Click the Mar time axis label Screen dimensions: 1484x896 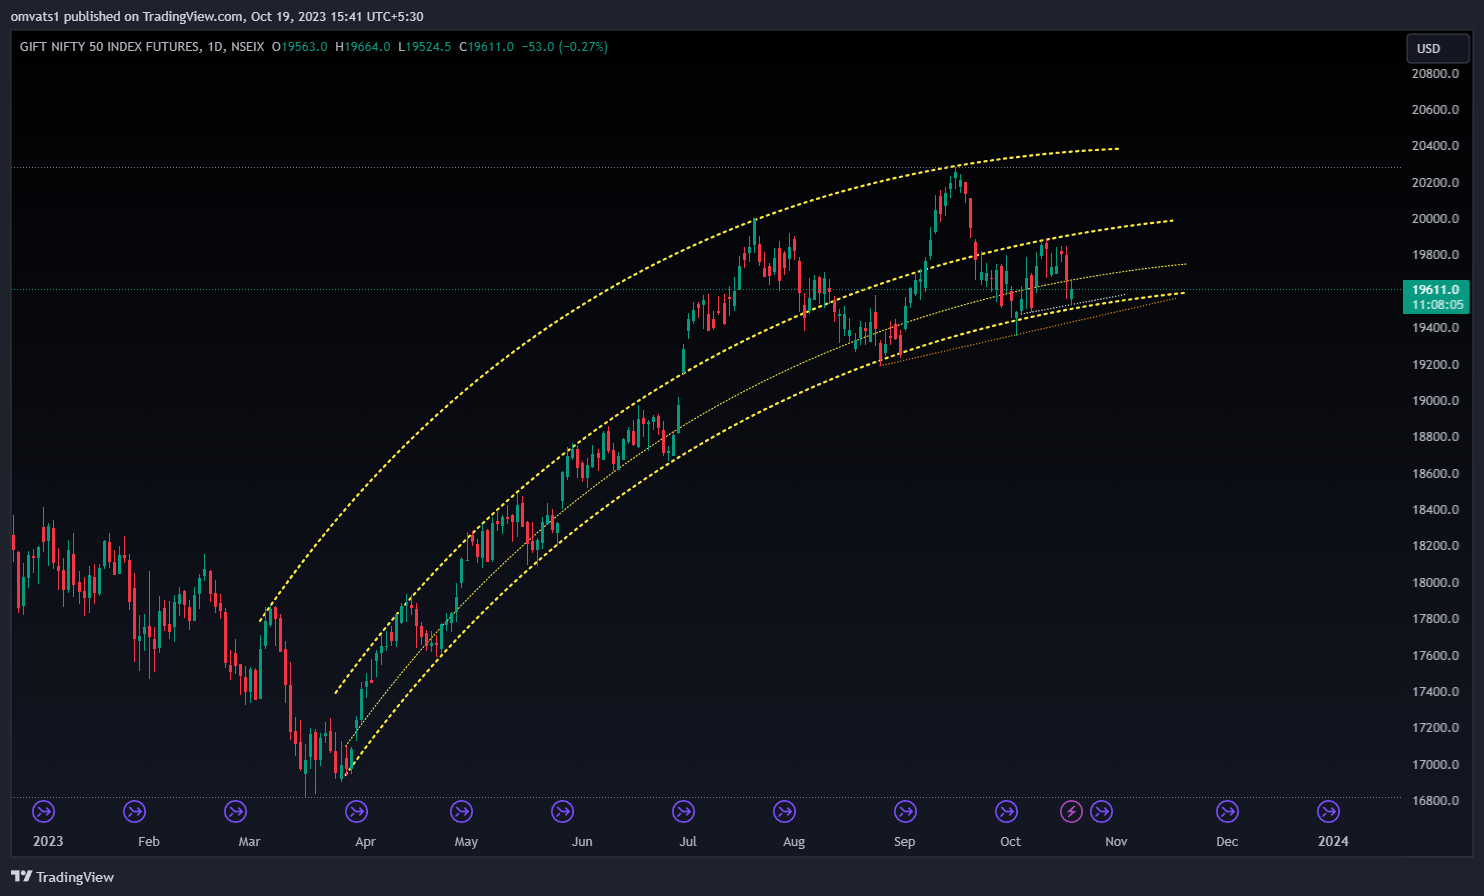[x=249, y=842]
